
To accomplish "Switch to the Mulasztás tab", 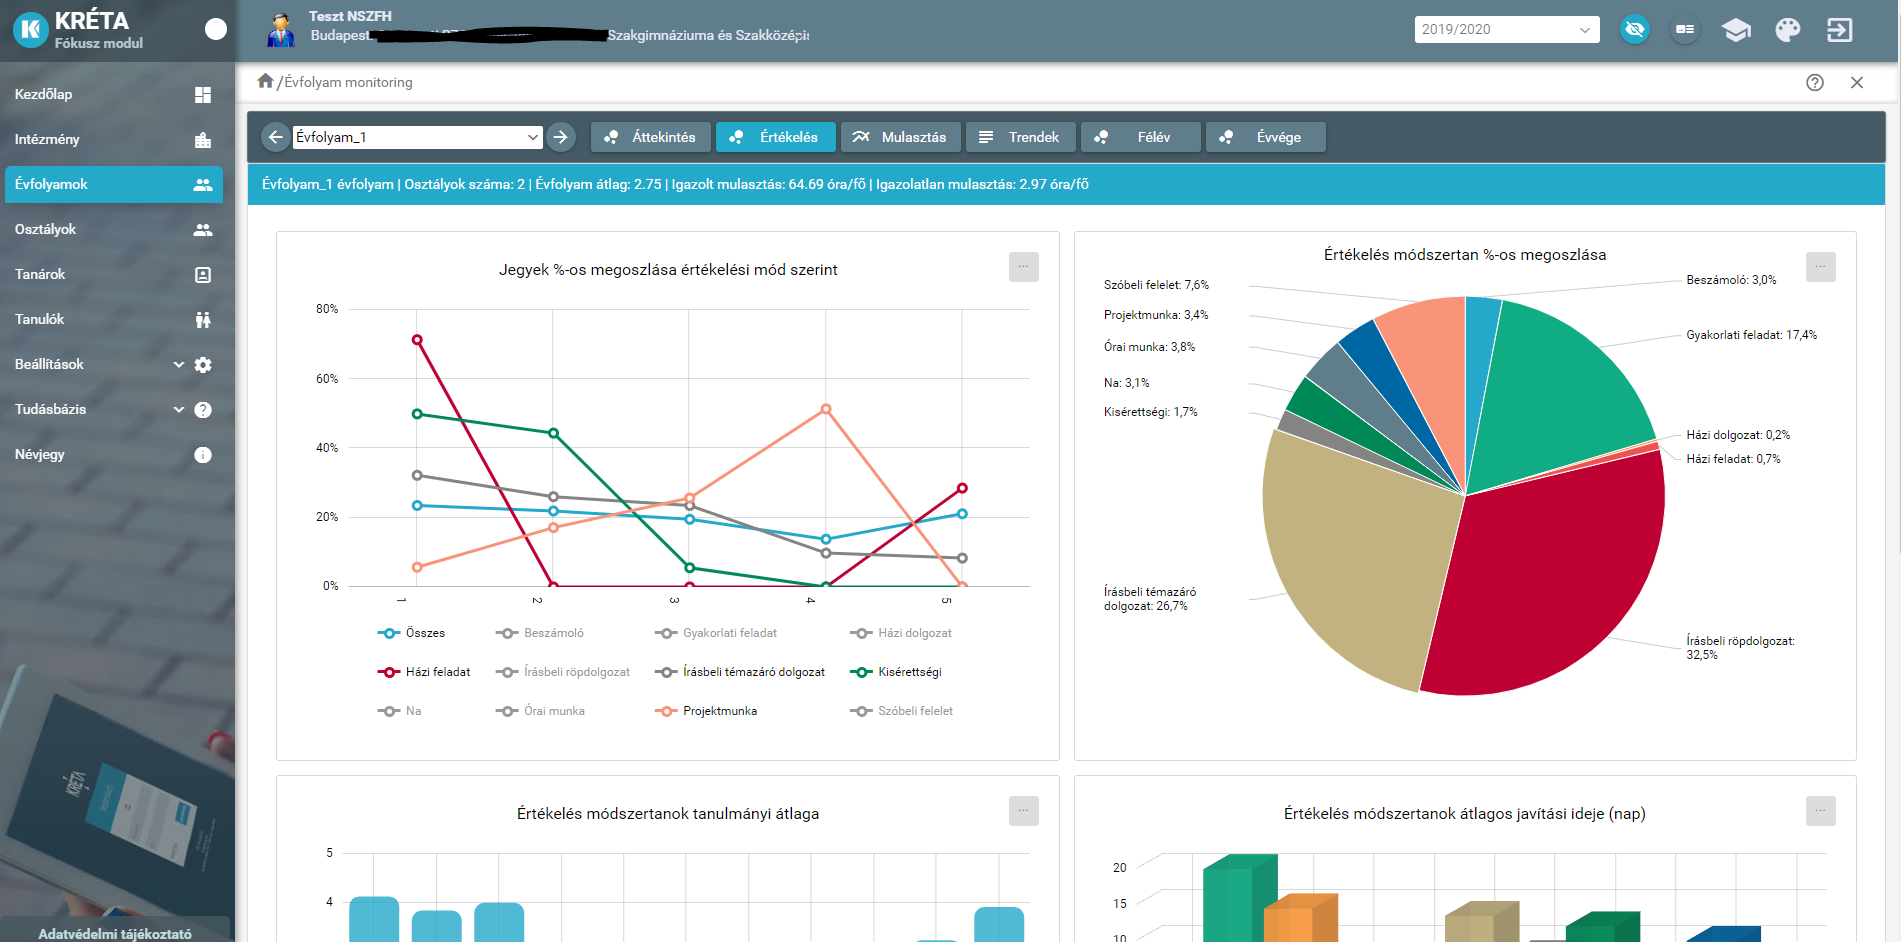I will click(901, 137).
